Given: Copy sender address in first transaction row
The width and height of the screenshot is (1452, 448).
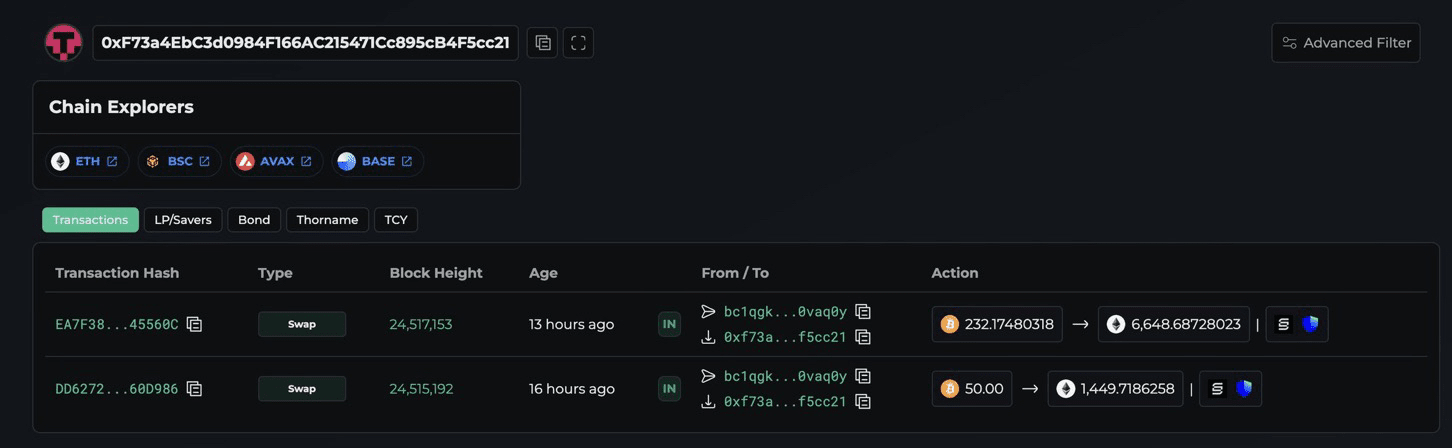Looking at the screenshot, I should 863,312.
